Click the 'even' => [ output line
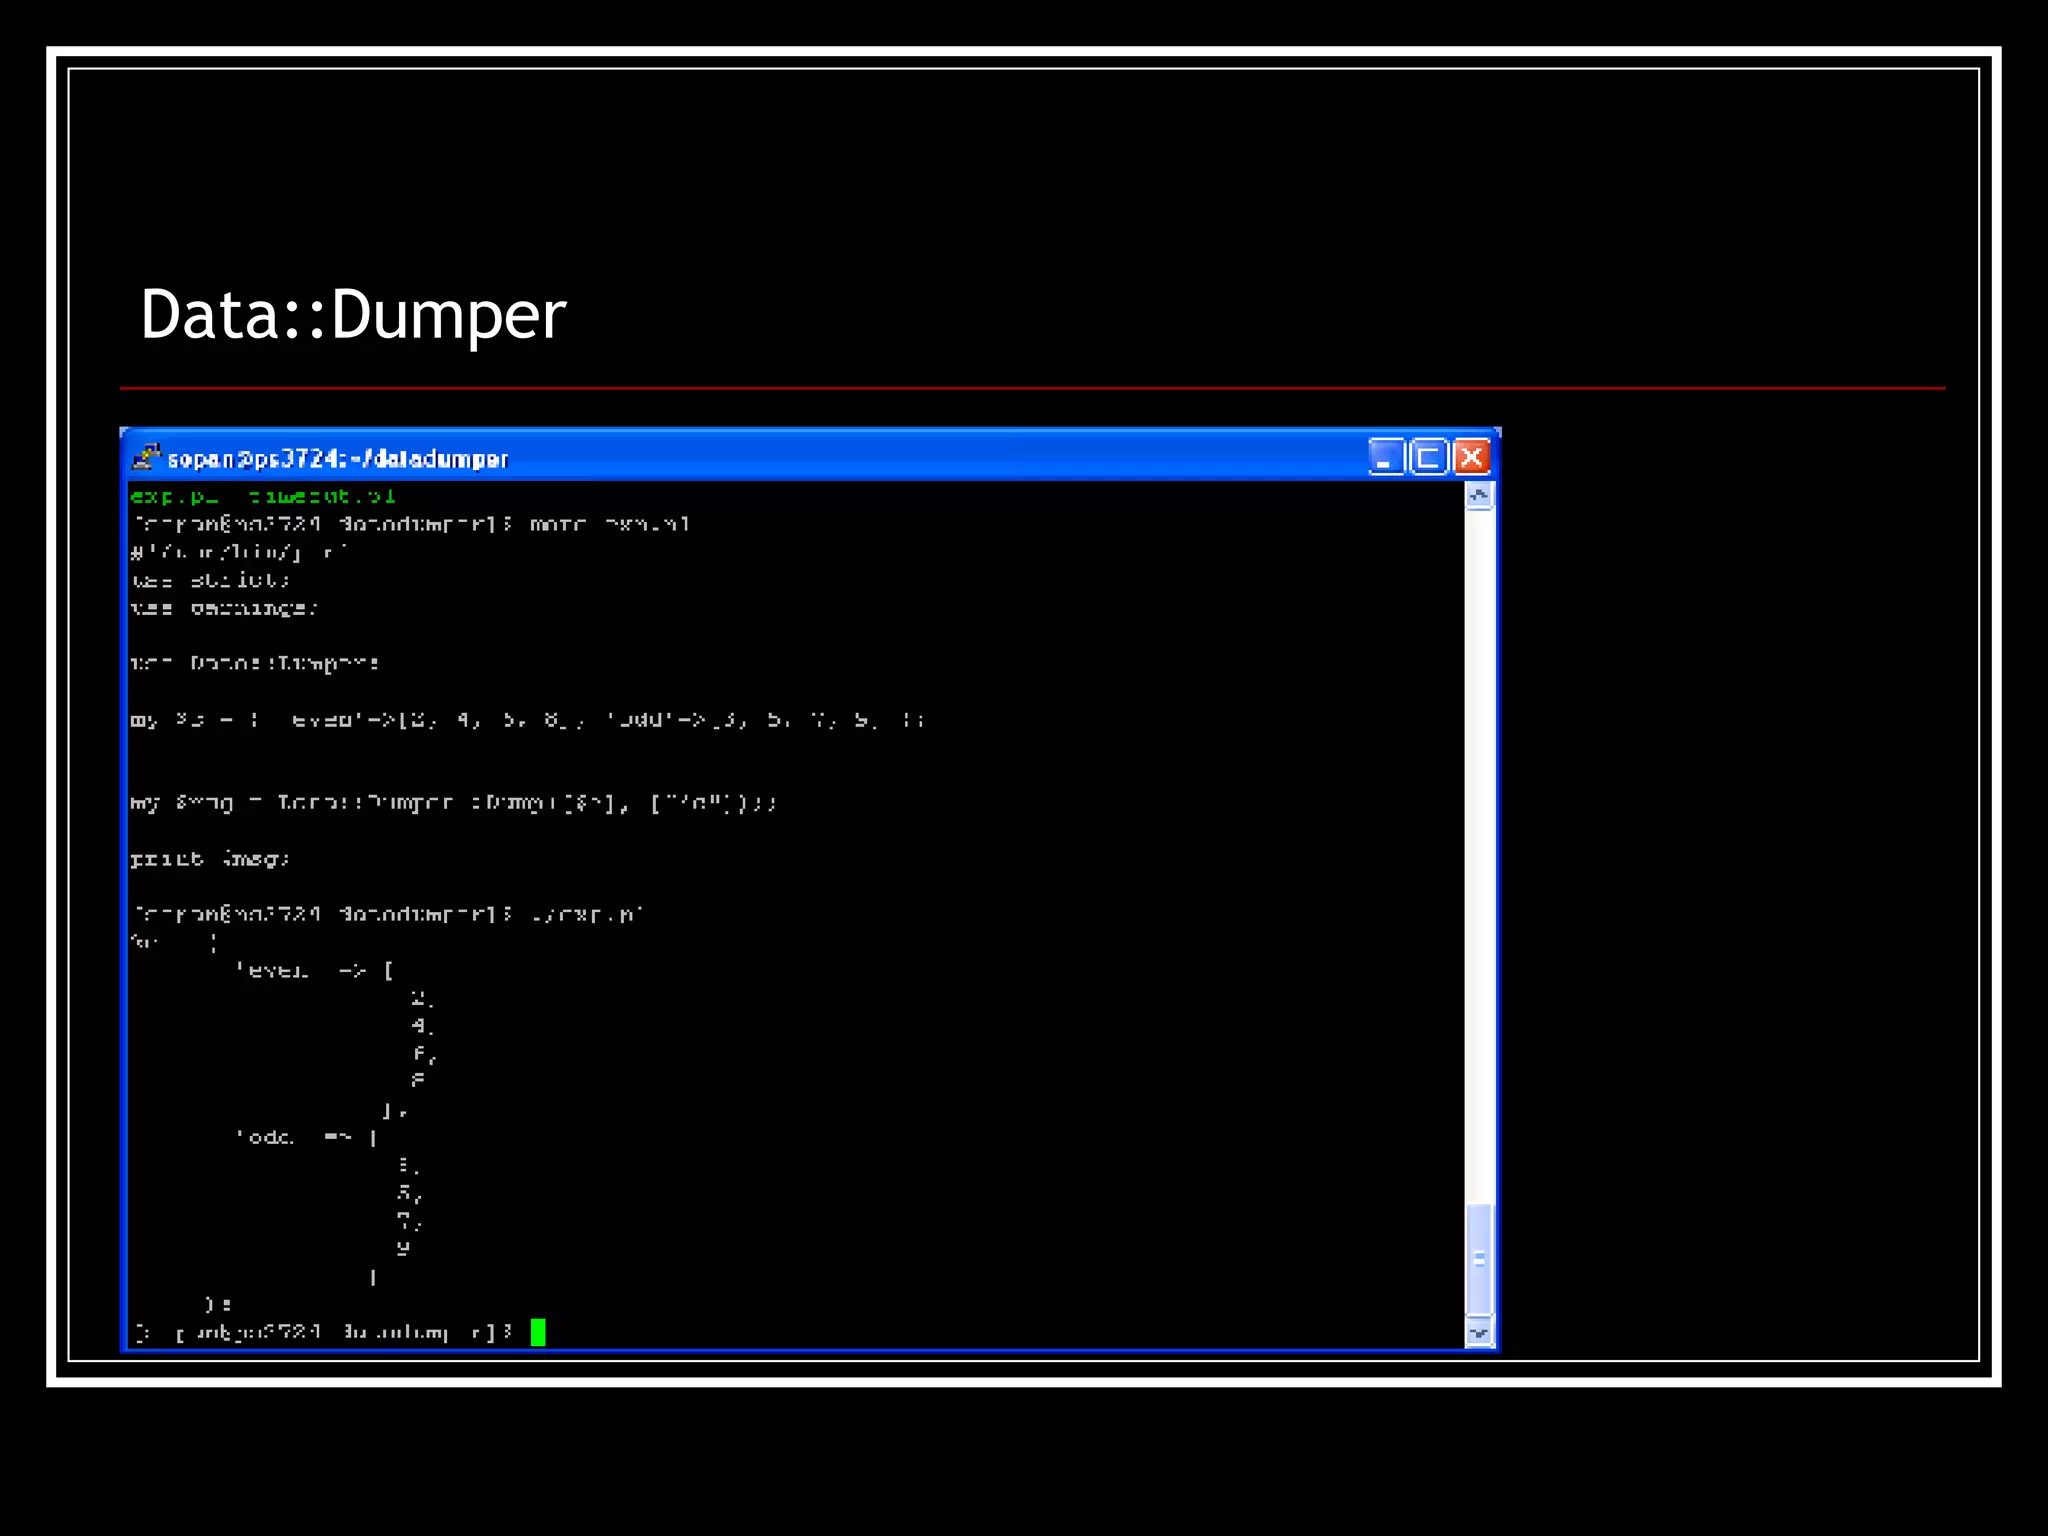The image size is (2048, 1536). 315,971
